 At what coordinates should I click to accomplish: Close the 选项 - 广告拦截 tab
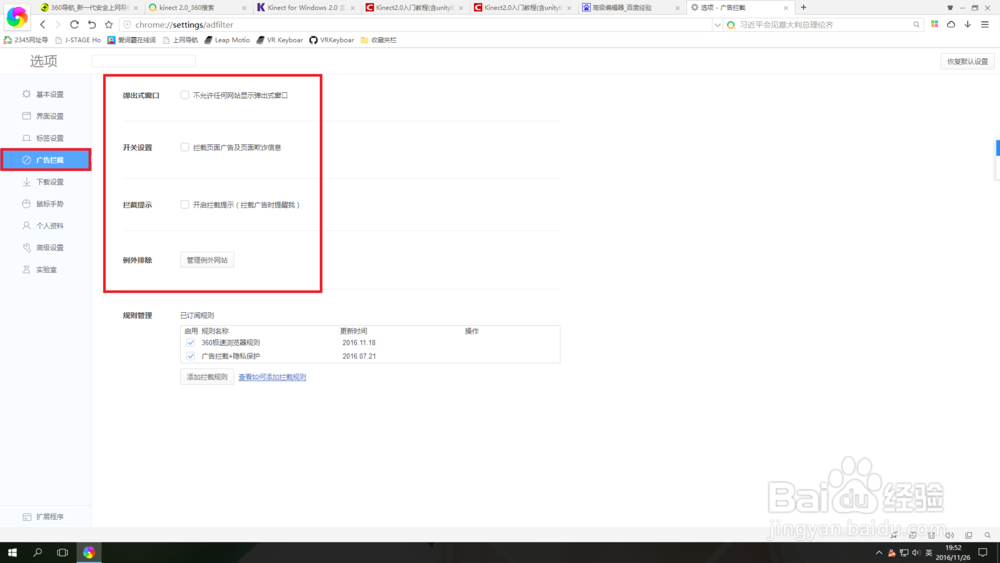[786, 8]
